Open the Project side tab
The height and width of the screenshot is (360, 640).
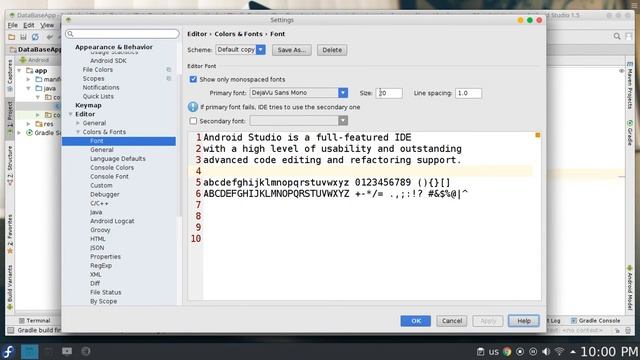click(x=10, y=119)
